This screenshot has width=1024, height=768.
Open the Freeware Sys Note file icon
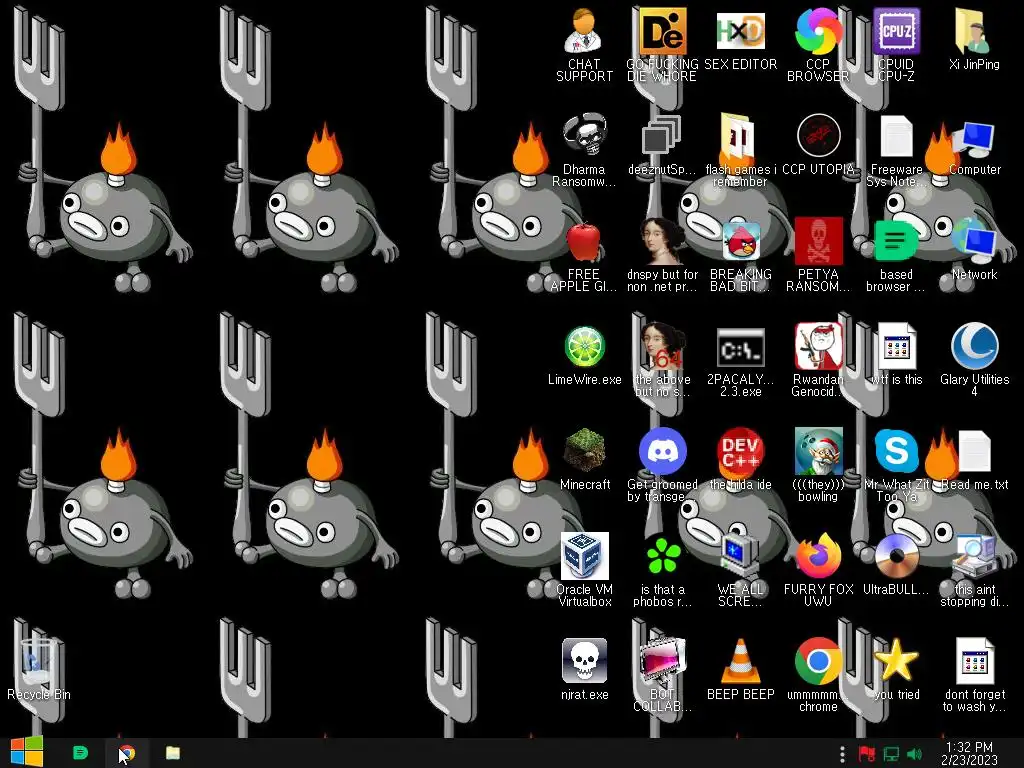pos(896,136)
